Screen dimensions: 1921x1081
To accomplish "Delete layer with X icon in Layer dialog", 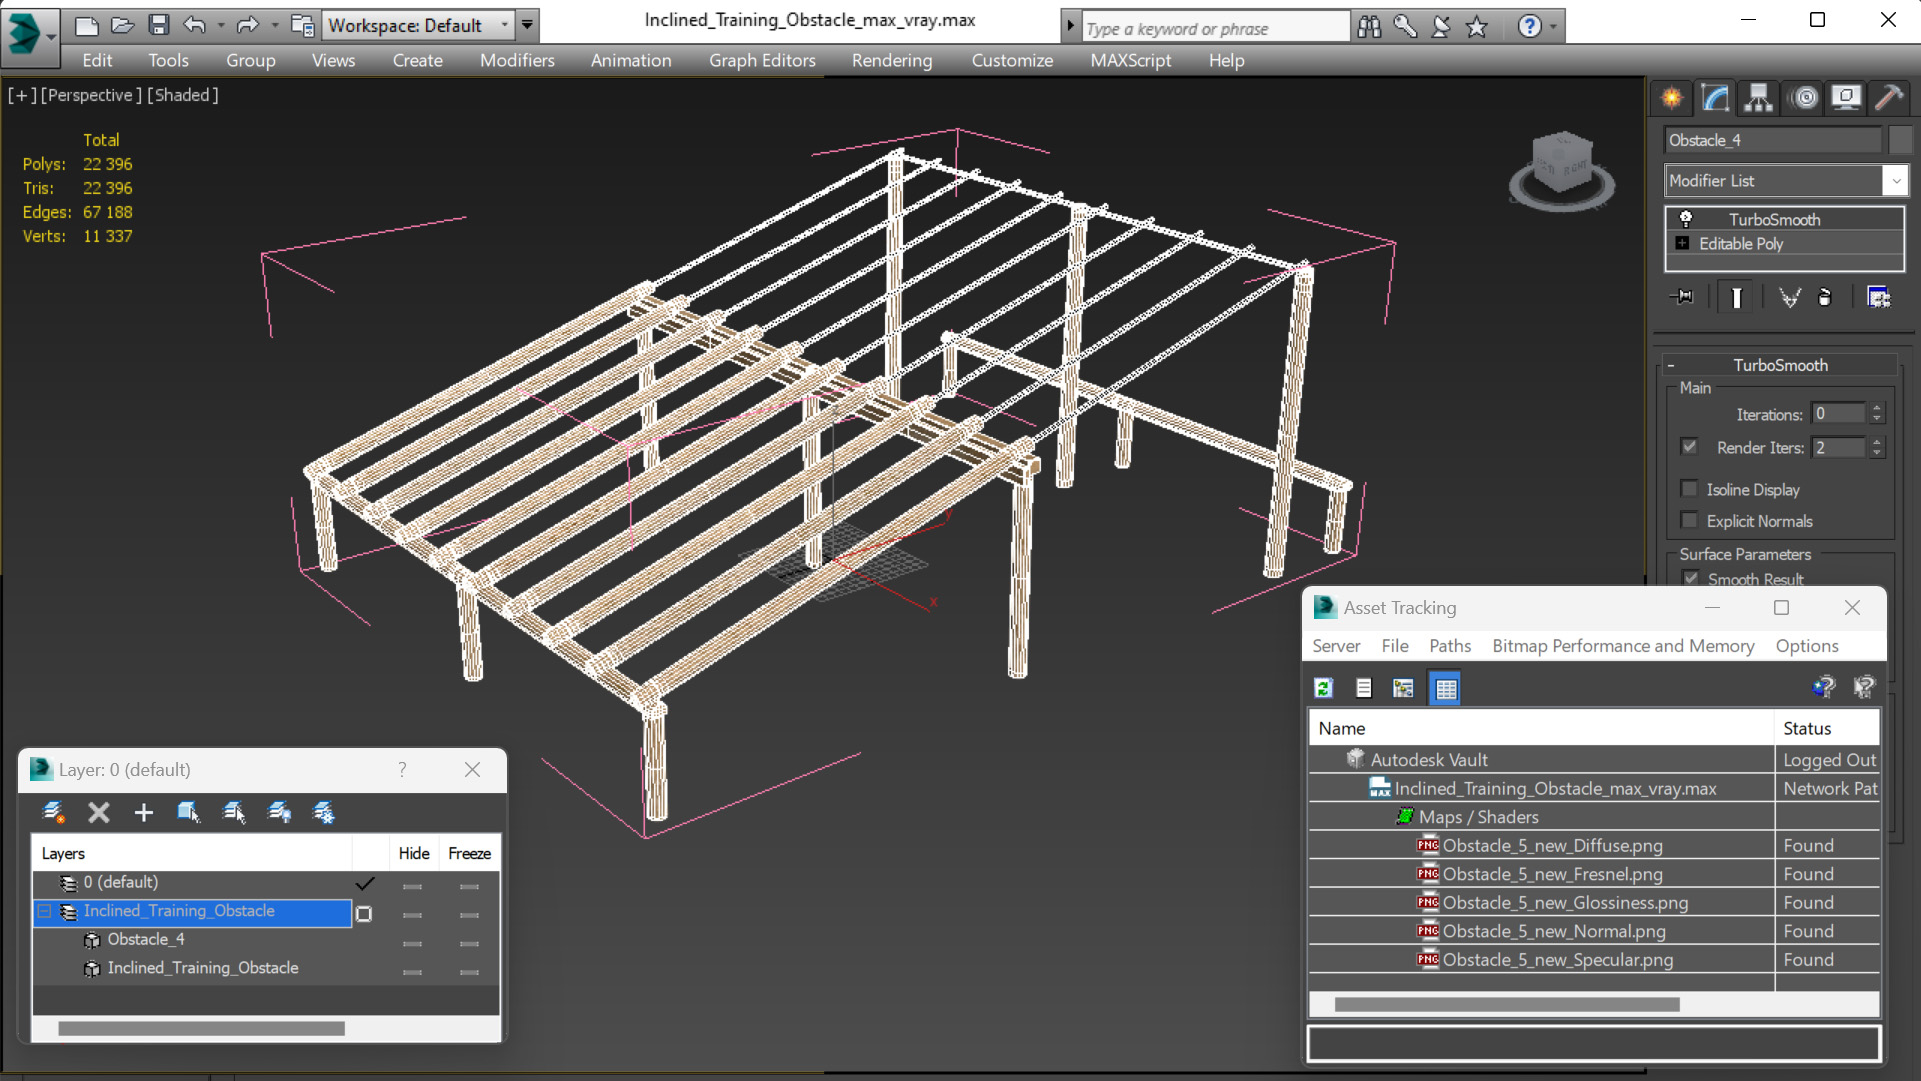I will [98, 812].
